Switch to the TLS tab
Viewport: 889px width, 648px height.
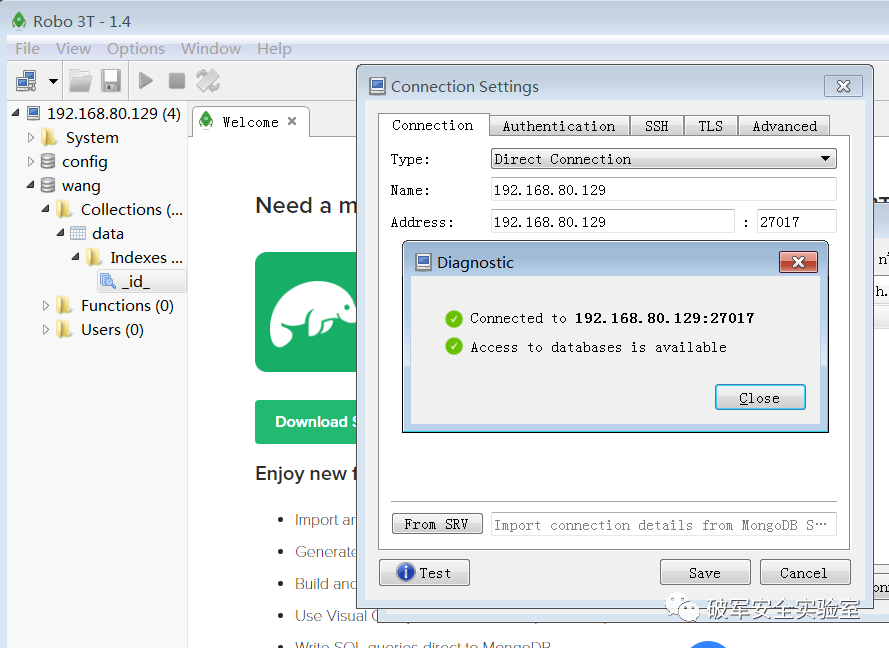pyautogui.click(x=710, y=126)
